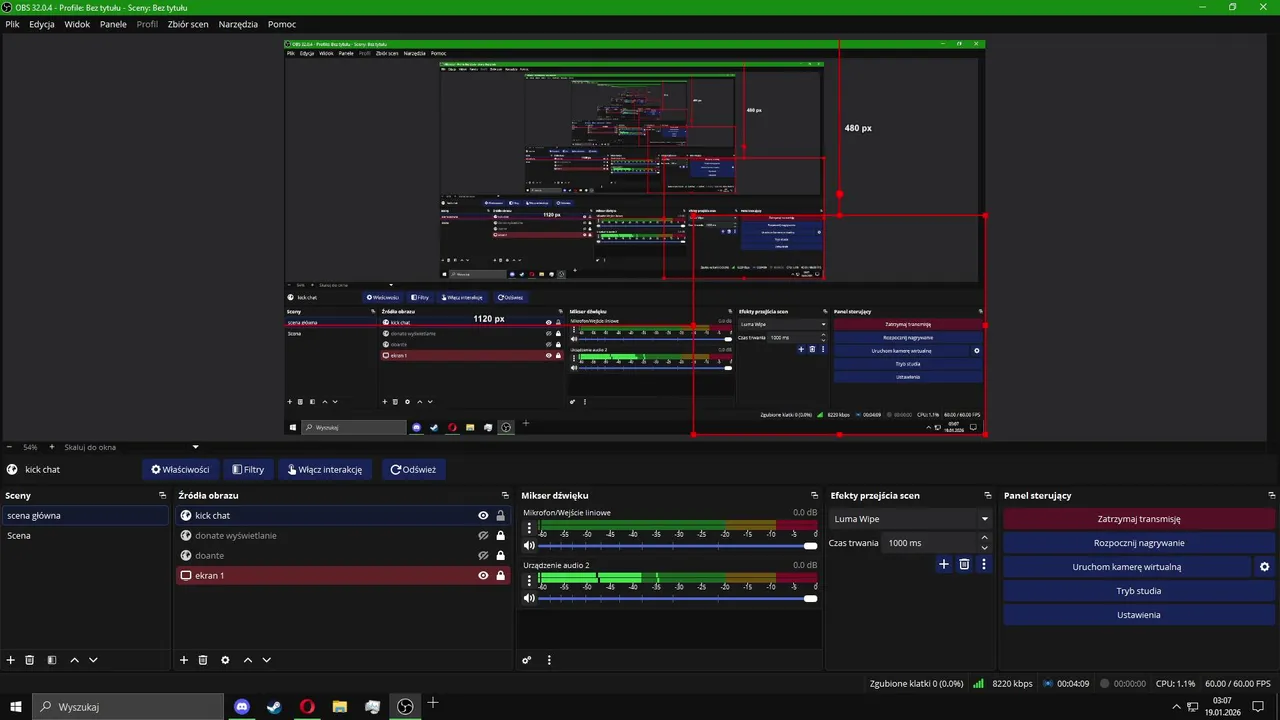This screenshot has width=1280, height=720.
Task: Open virtual camera settings gear
Action: click(1264, 567)
